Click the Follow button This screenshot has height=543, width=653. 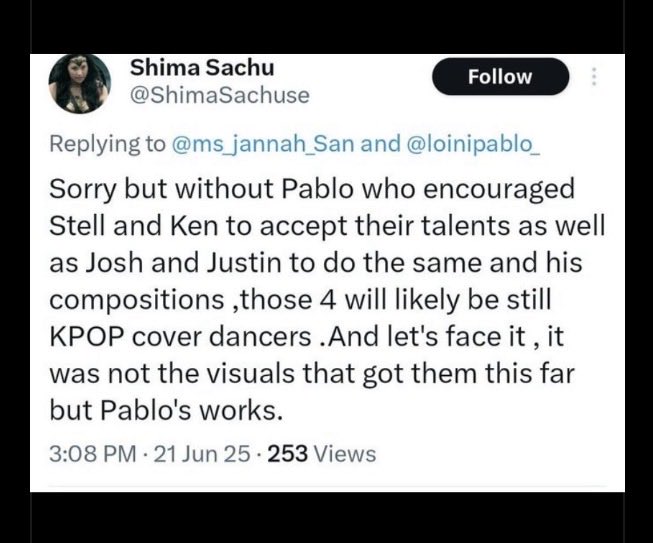pos(500,77)
